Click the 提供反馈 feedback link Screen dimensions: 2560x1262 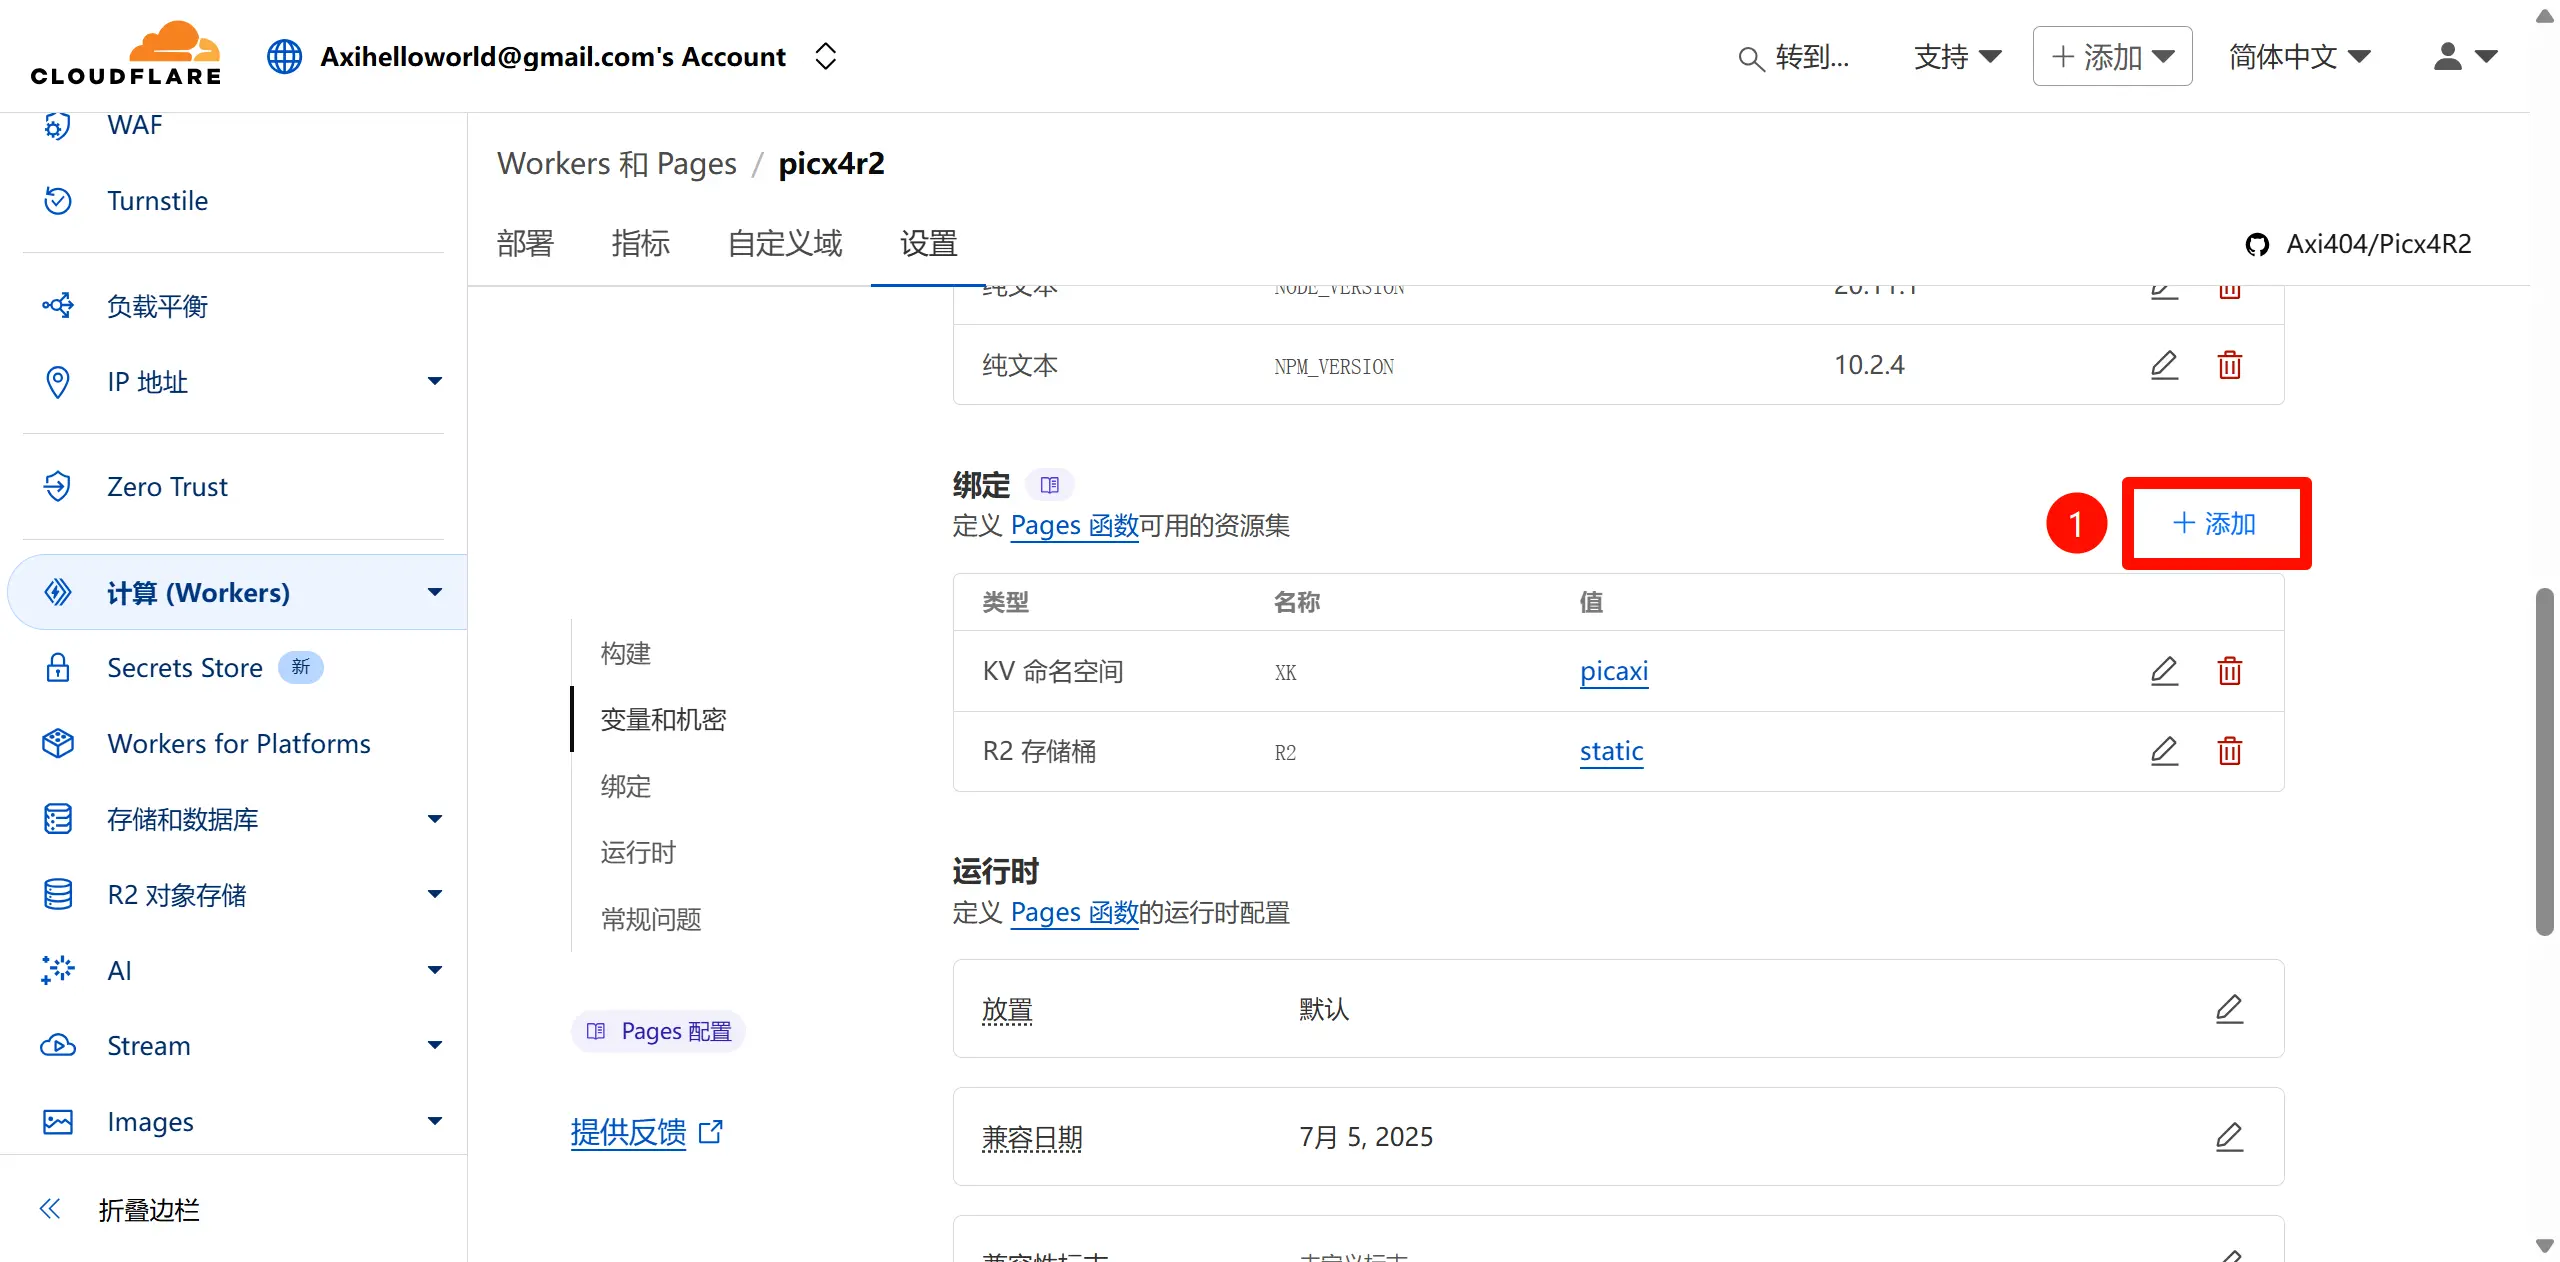pos(646,1132)
